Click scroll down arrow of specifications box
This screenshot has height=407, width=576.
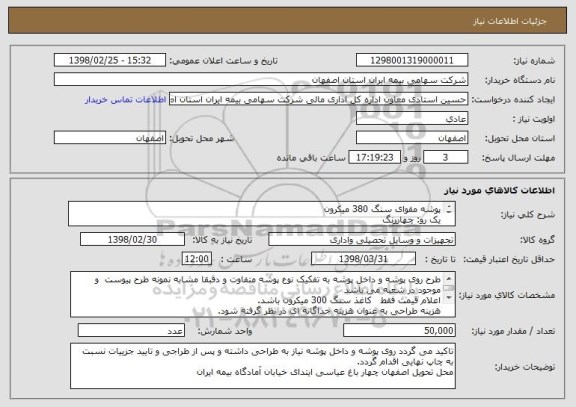point(449,298)
